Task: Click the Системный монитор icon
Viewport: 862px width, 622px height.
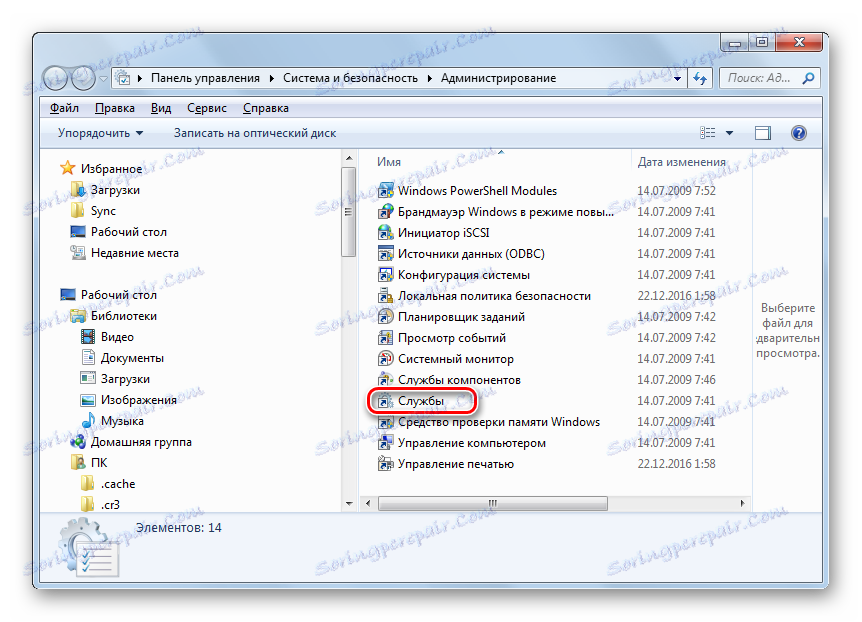Action: coord(385,359)
